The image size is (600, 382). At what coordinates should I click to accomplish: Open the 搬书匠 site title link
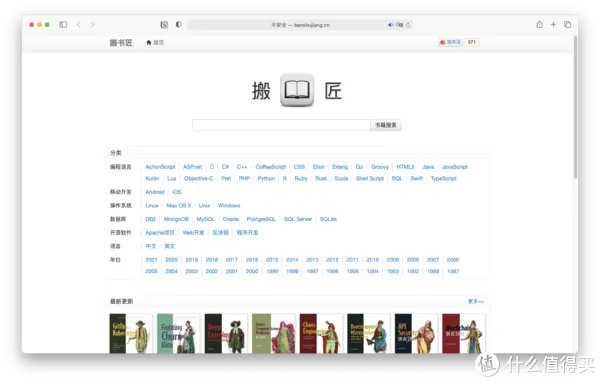pos(121,42)
